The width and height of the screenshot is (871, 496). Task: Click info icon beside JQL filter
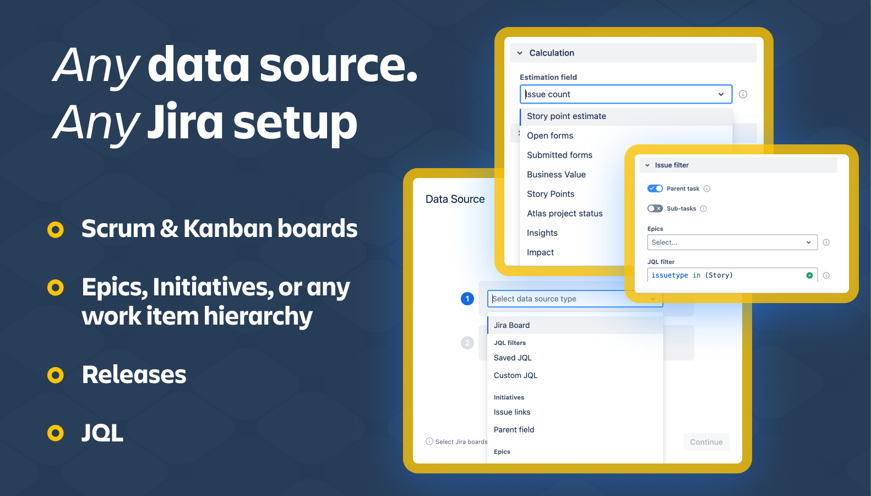[x=826, y=275]
